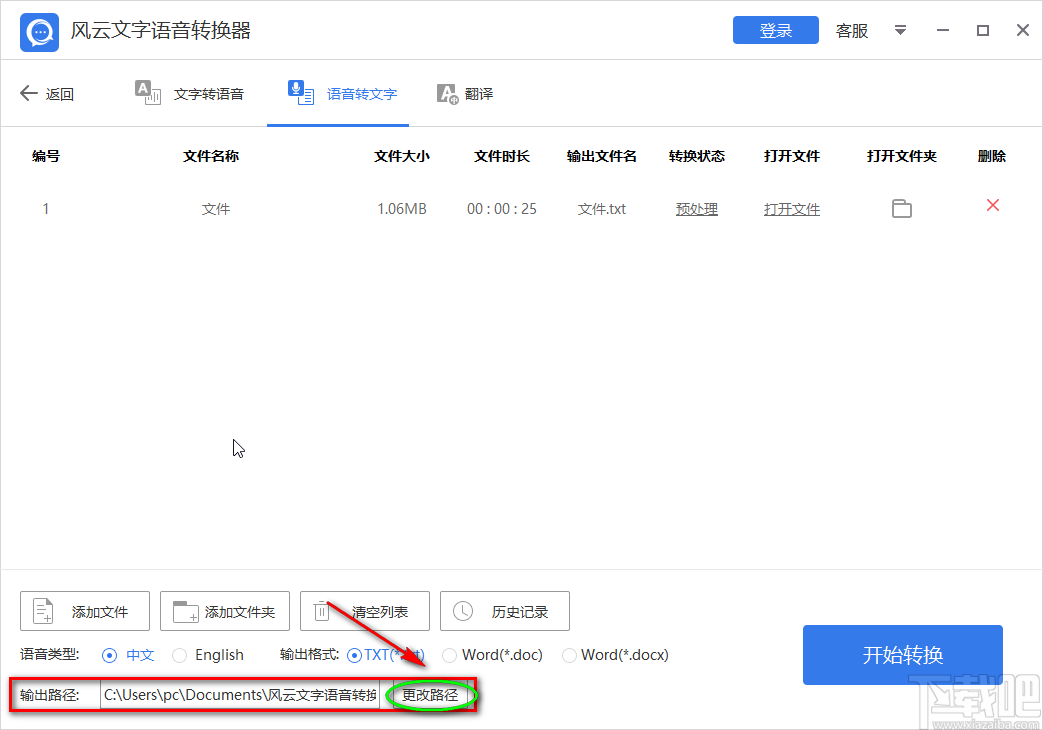Click the 风云 app logo chat icon
1043x730 pixels.
pyautogui.click(x=38, y=31)
